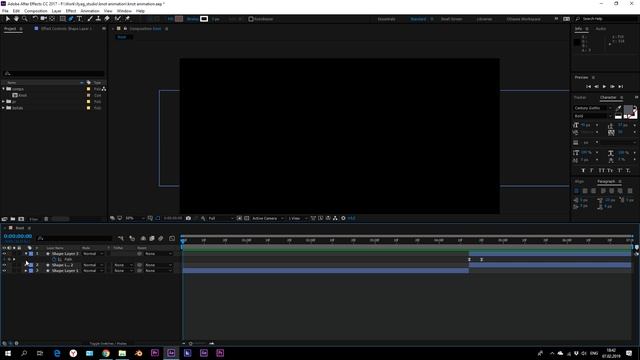Open the Active Camera view dropdown
640x360 pixels.
(x=267, y=218)
